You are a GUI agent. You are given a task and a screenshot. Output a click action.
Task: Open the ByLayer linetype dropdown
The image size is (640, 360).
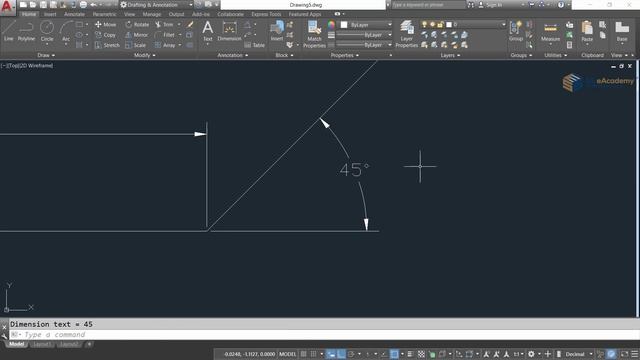point(364,45)
